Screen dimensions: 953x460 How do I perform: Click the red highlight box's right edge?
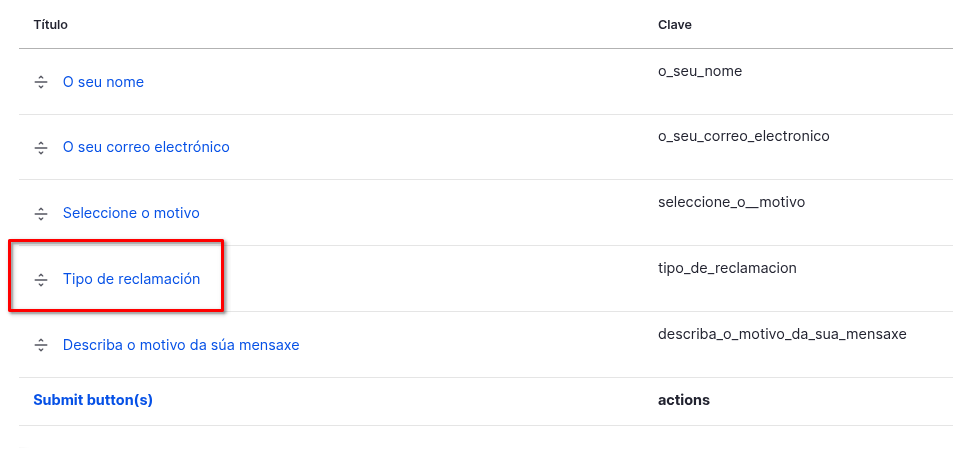(x=222, y=276)
